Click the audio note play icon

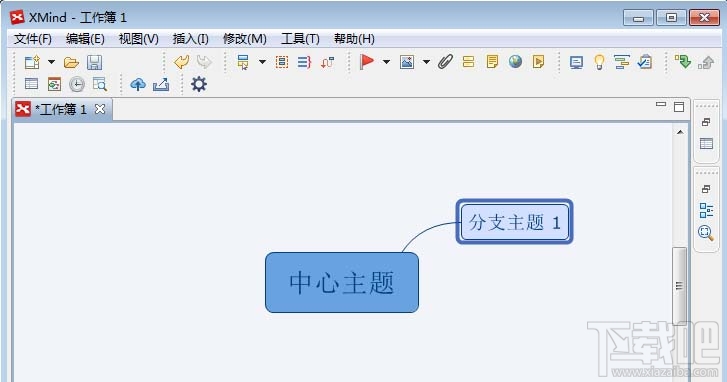click(x=538, y=62)
